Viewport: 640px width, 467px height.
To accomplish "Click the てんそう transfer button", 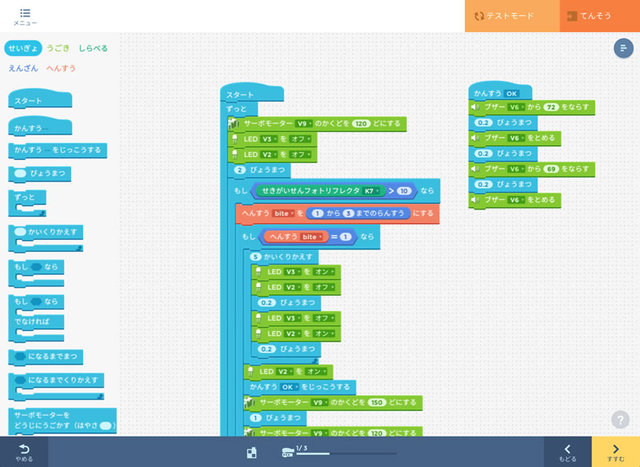I will (x=600, y=16).
